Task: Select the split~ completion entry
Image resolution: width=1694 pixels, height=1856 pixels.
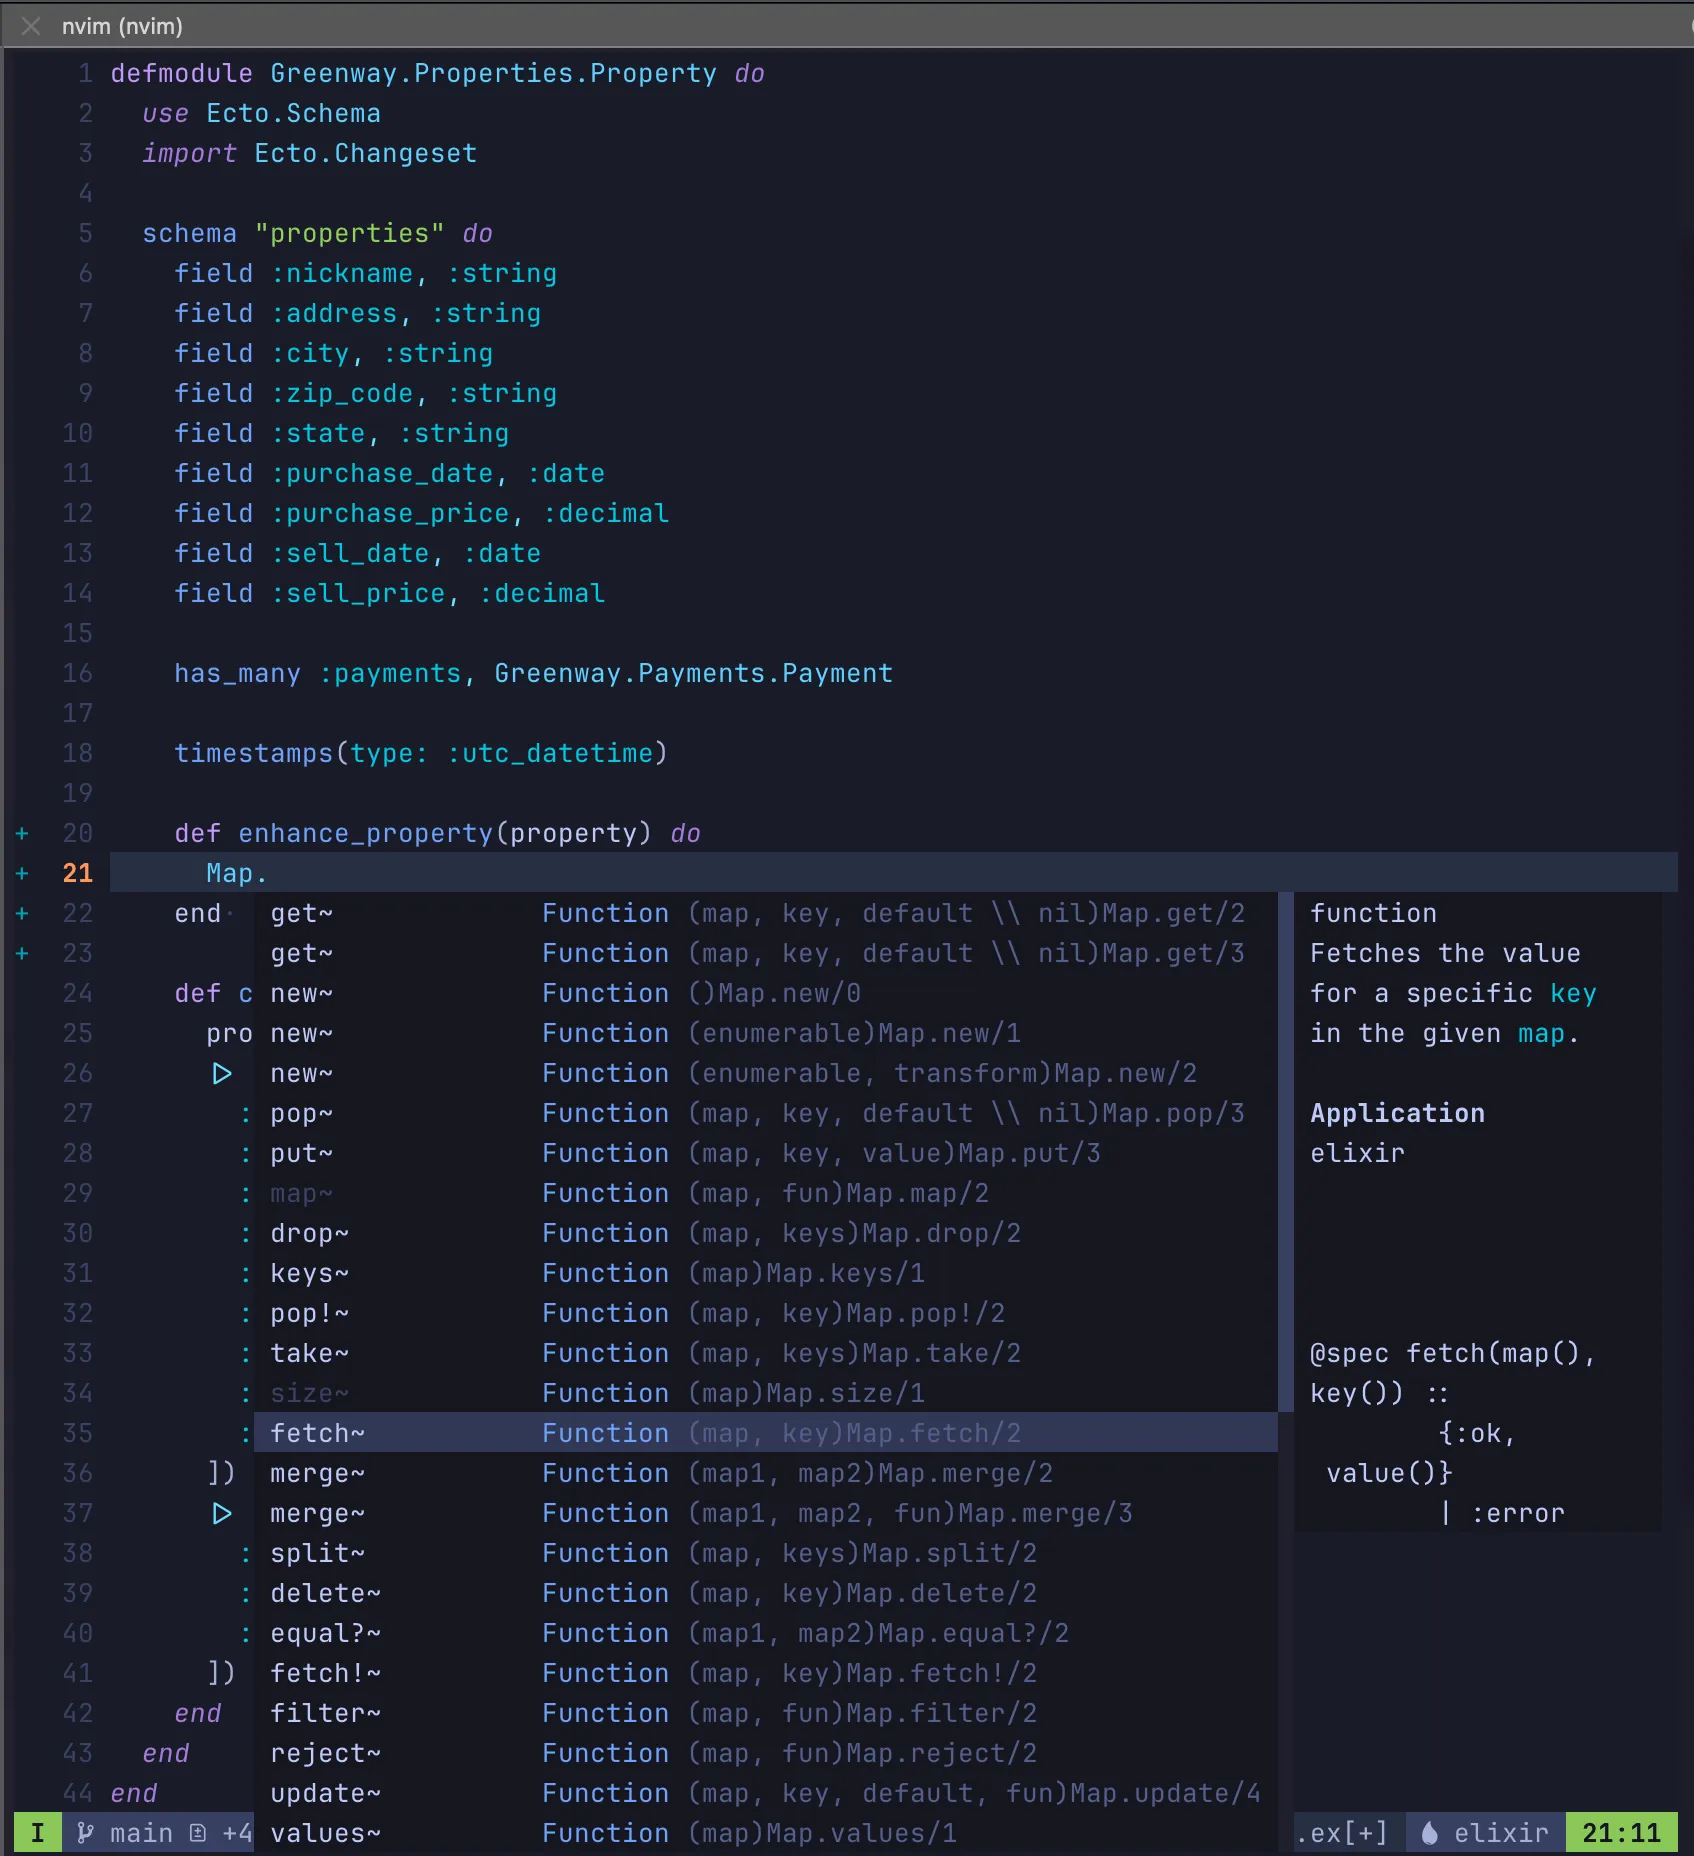Action: coord(766,1553)
